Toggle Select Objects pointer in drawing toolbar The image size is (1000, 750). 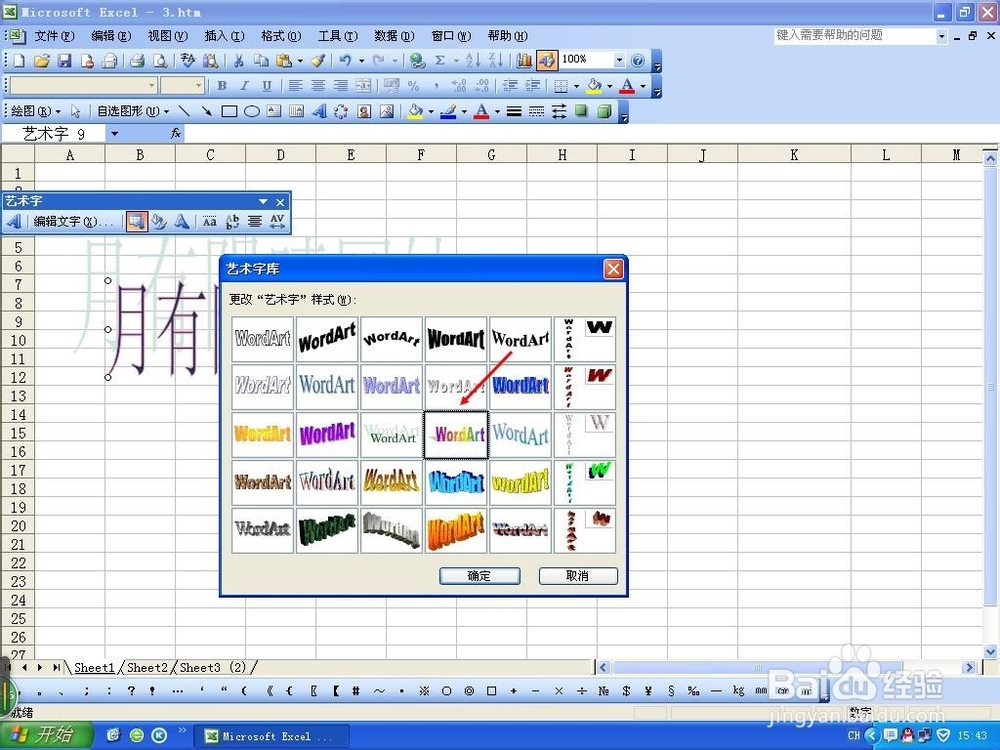coord(75,112)
